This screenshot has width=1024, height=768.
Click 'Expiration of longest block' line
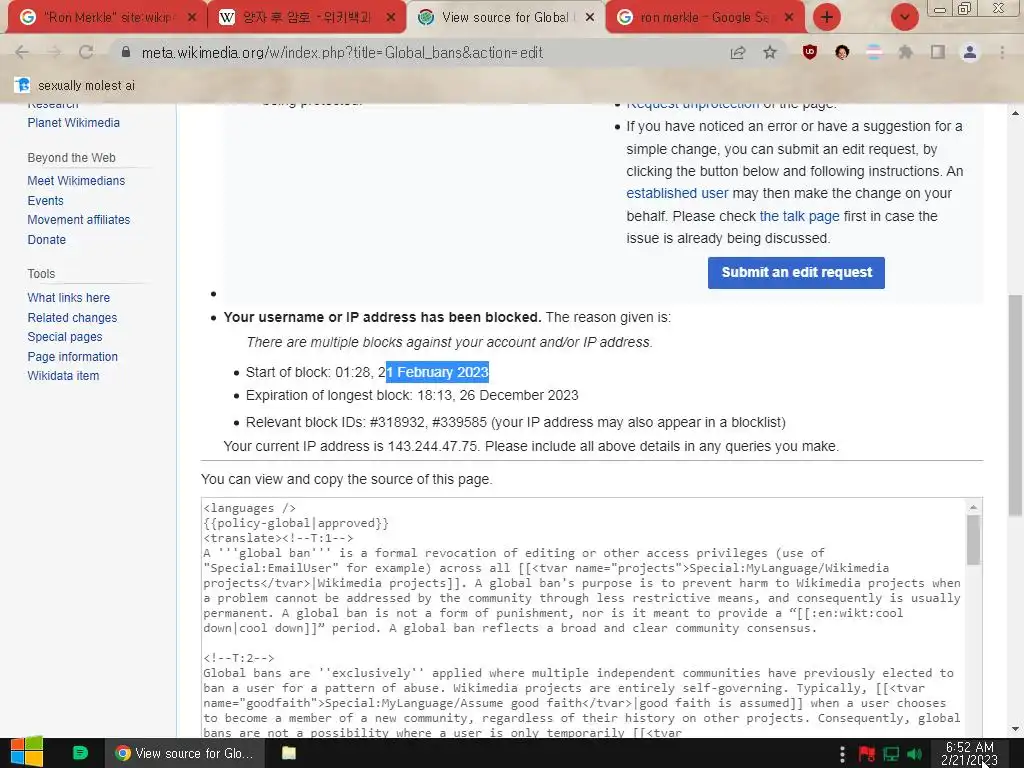click(x=412, y=396)
